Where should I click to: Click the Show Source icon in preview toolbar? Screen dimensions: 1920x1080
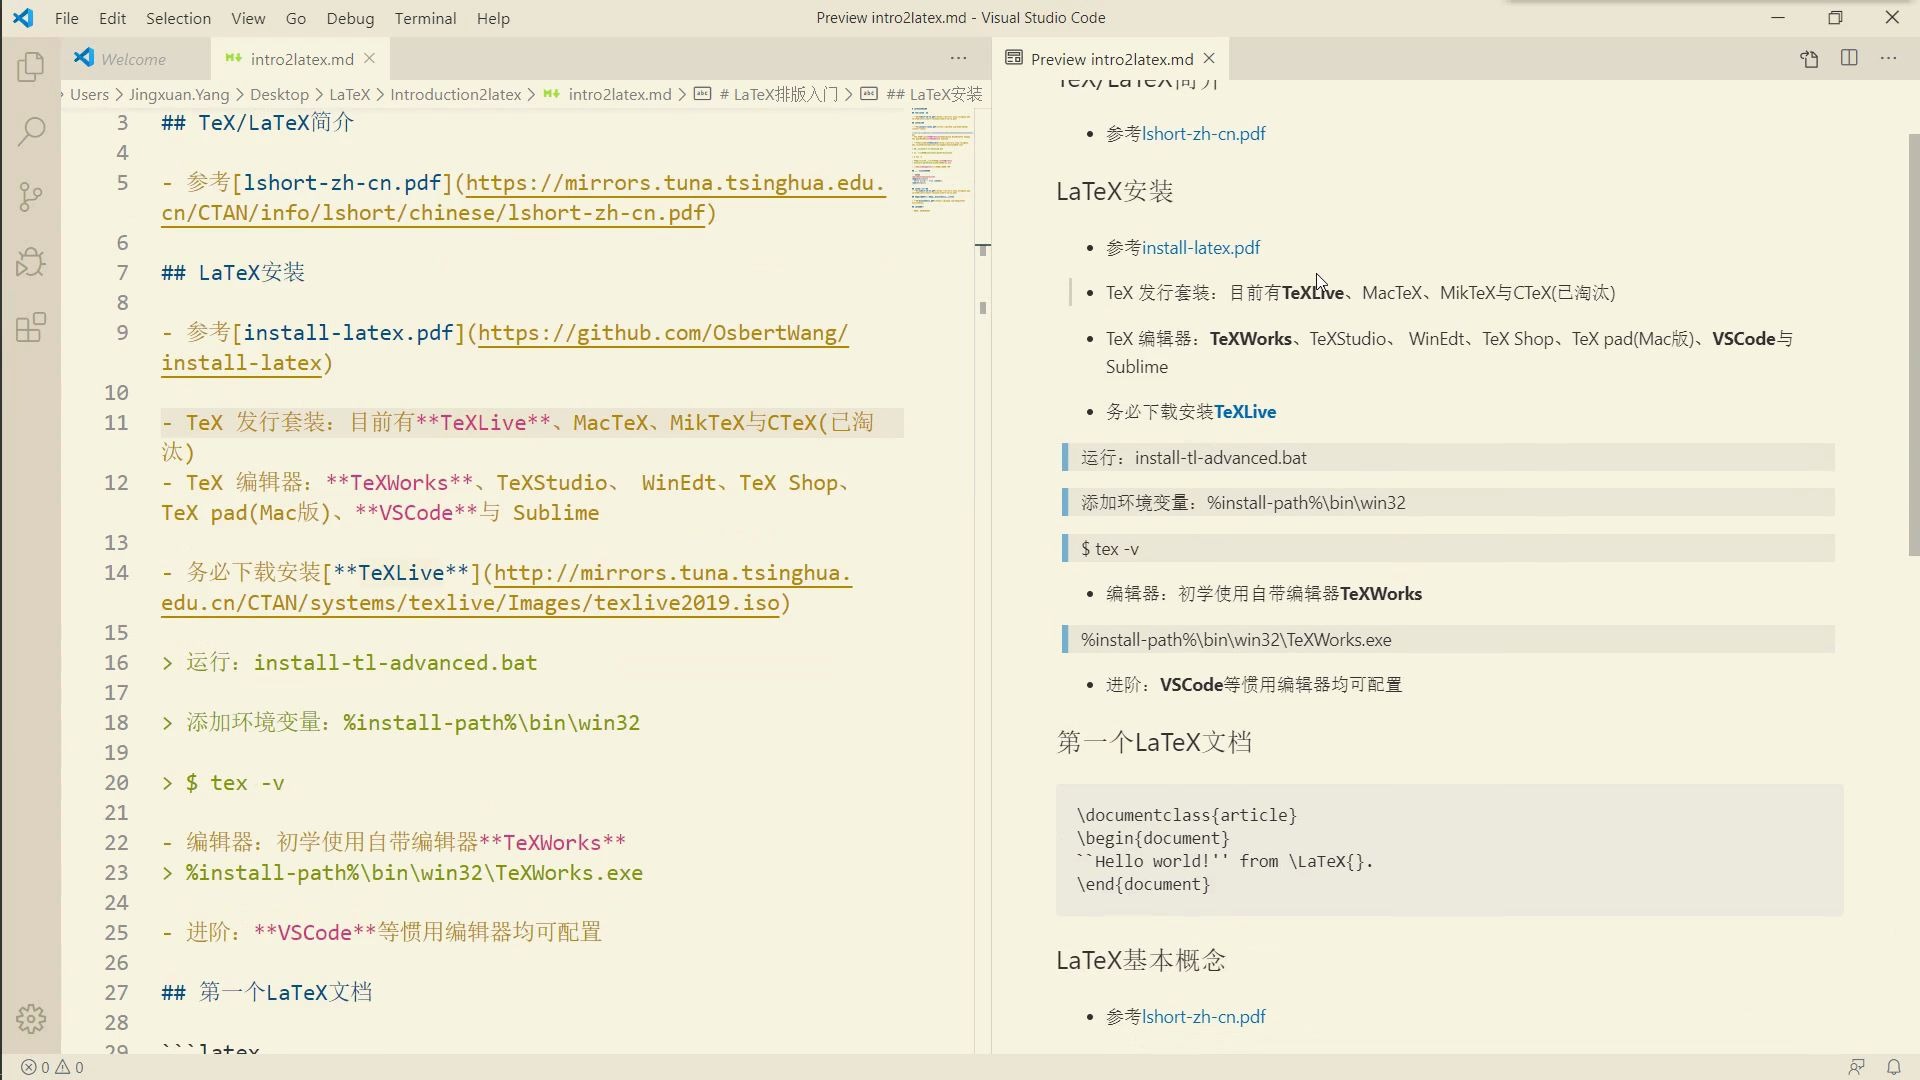point(1809,59)
